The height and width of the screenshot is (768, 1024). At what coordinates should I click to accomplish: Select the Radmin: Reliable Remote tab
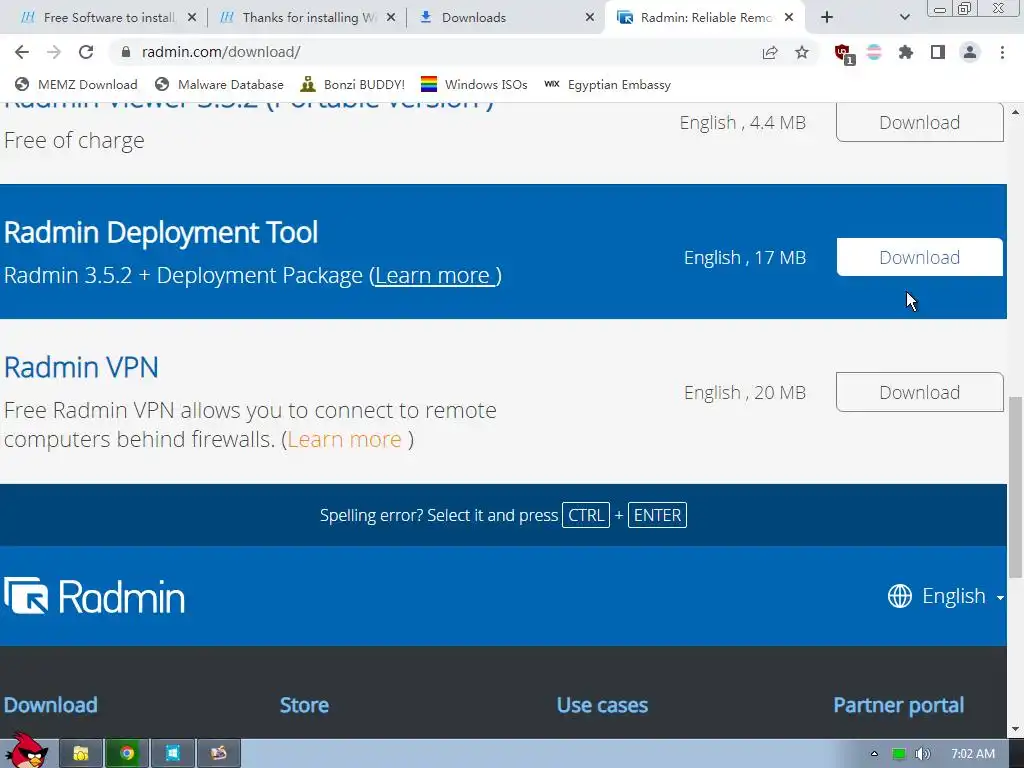(705, 18)
